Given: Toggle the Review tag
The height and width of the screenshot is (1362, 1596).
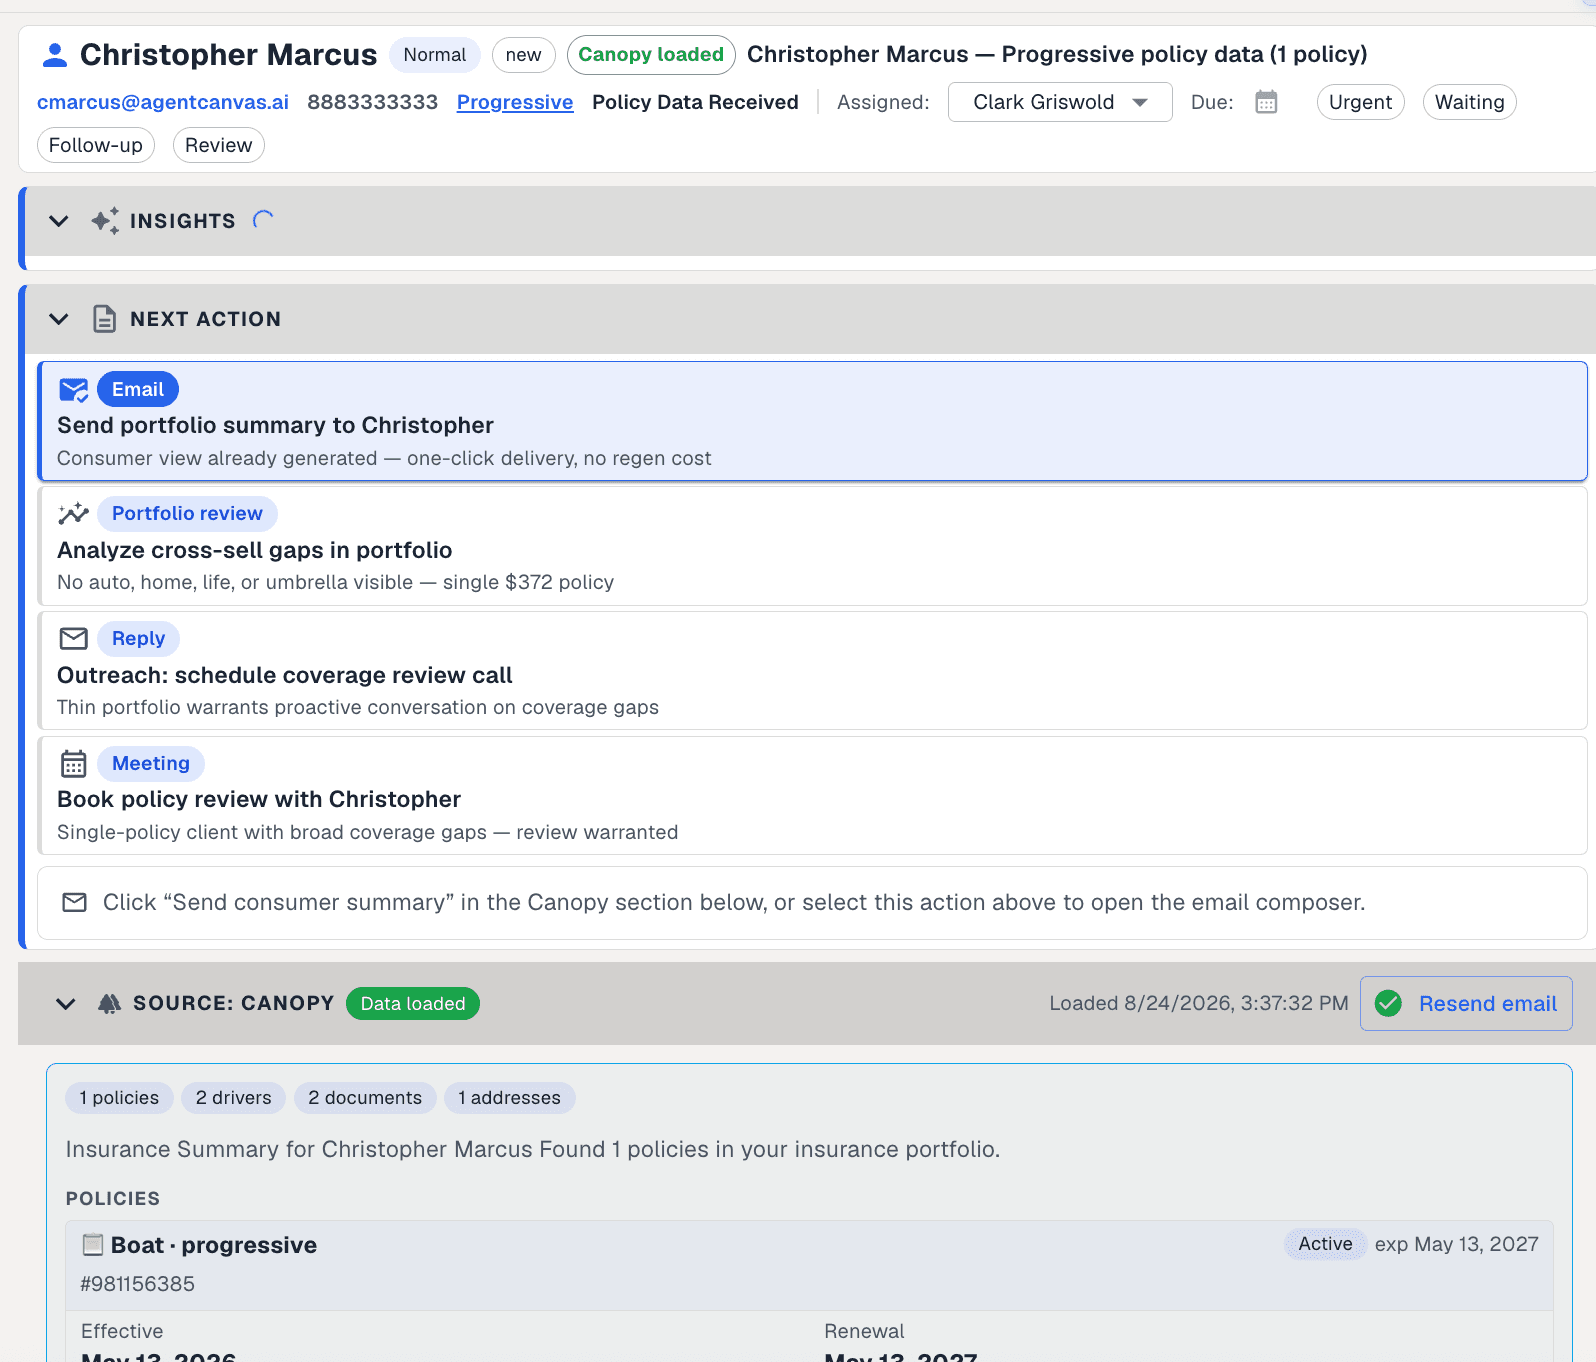Looking at the screenshot, I should pyautogui.click(x=218, y=145).
